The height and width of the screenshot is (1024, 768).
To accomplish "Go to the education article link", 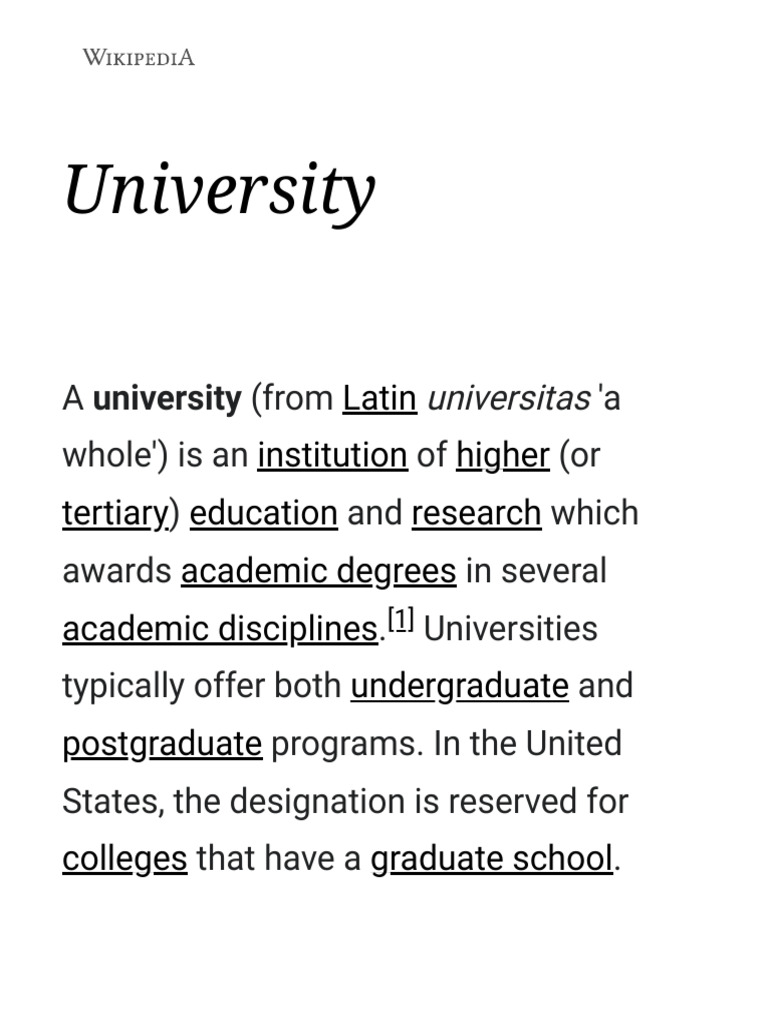I will click(263, 513).
